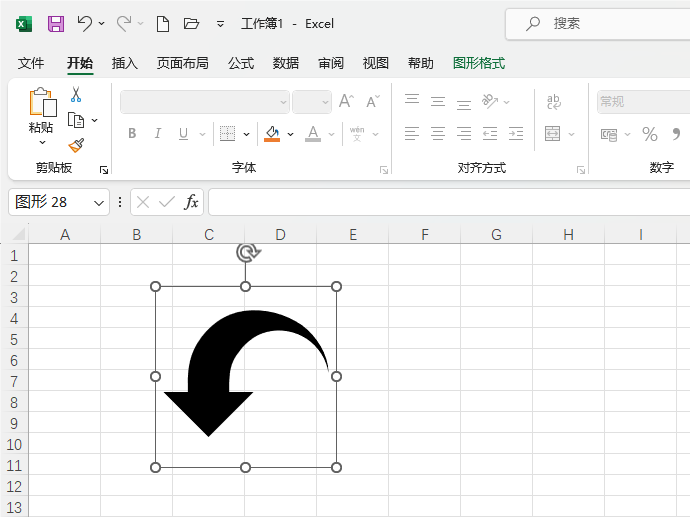Image resolution: width=690 pixels, height=517 pixels.
Task: Click the New blank workbook icon
Action: (163, 24)
